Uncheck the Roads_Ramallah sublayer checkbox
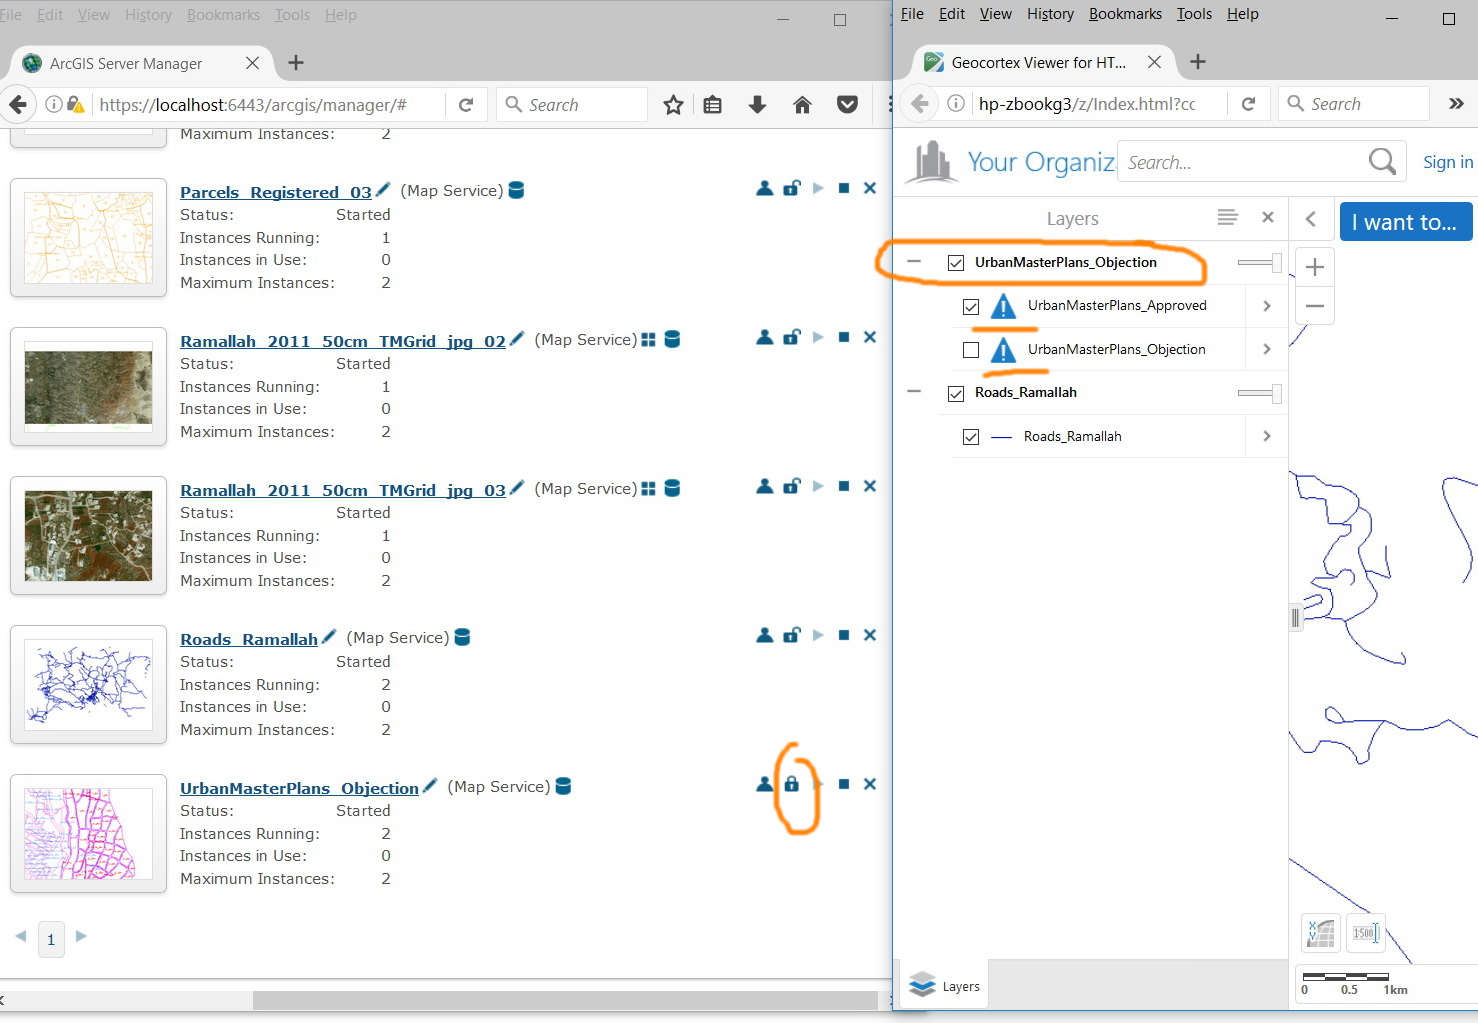Viewport: 1478px width, 1023px height. coord(970,437)
